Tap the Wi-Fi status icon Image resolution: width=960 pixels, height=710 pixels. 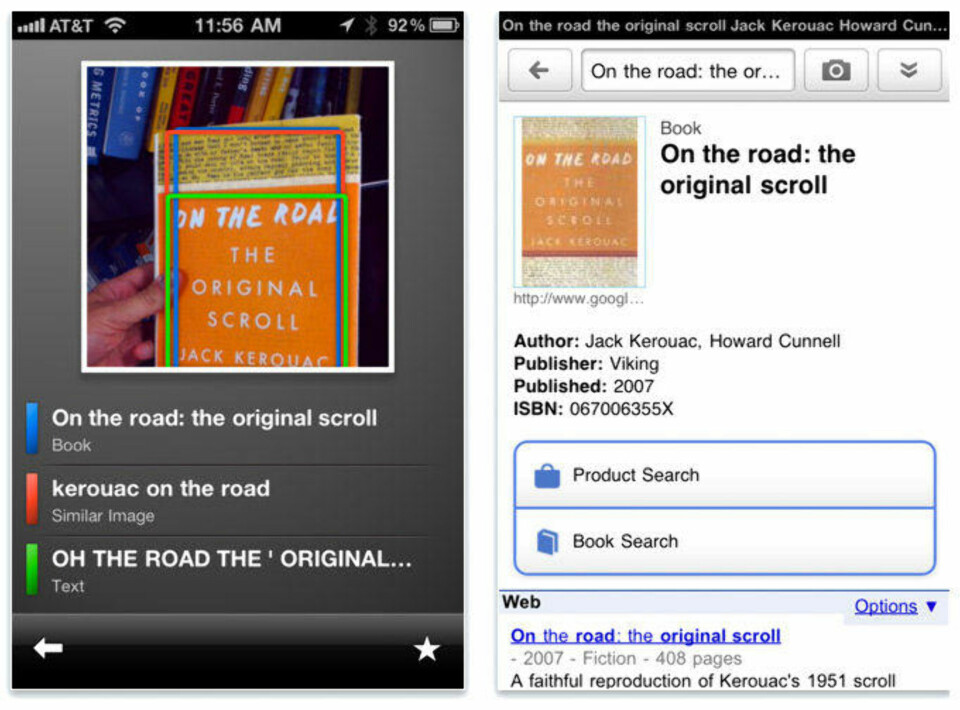[115, 25]
